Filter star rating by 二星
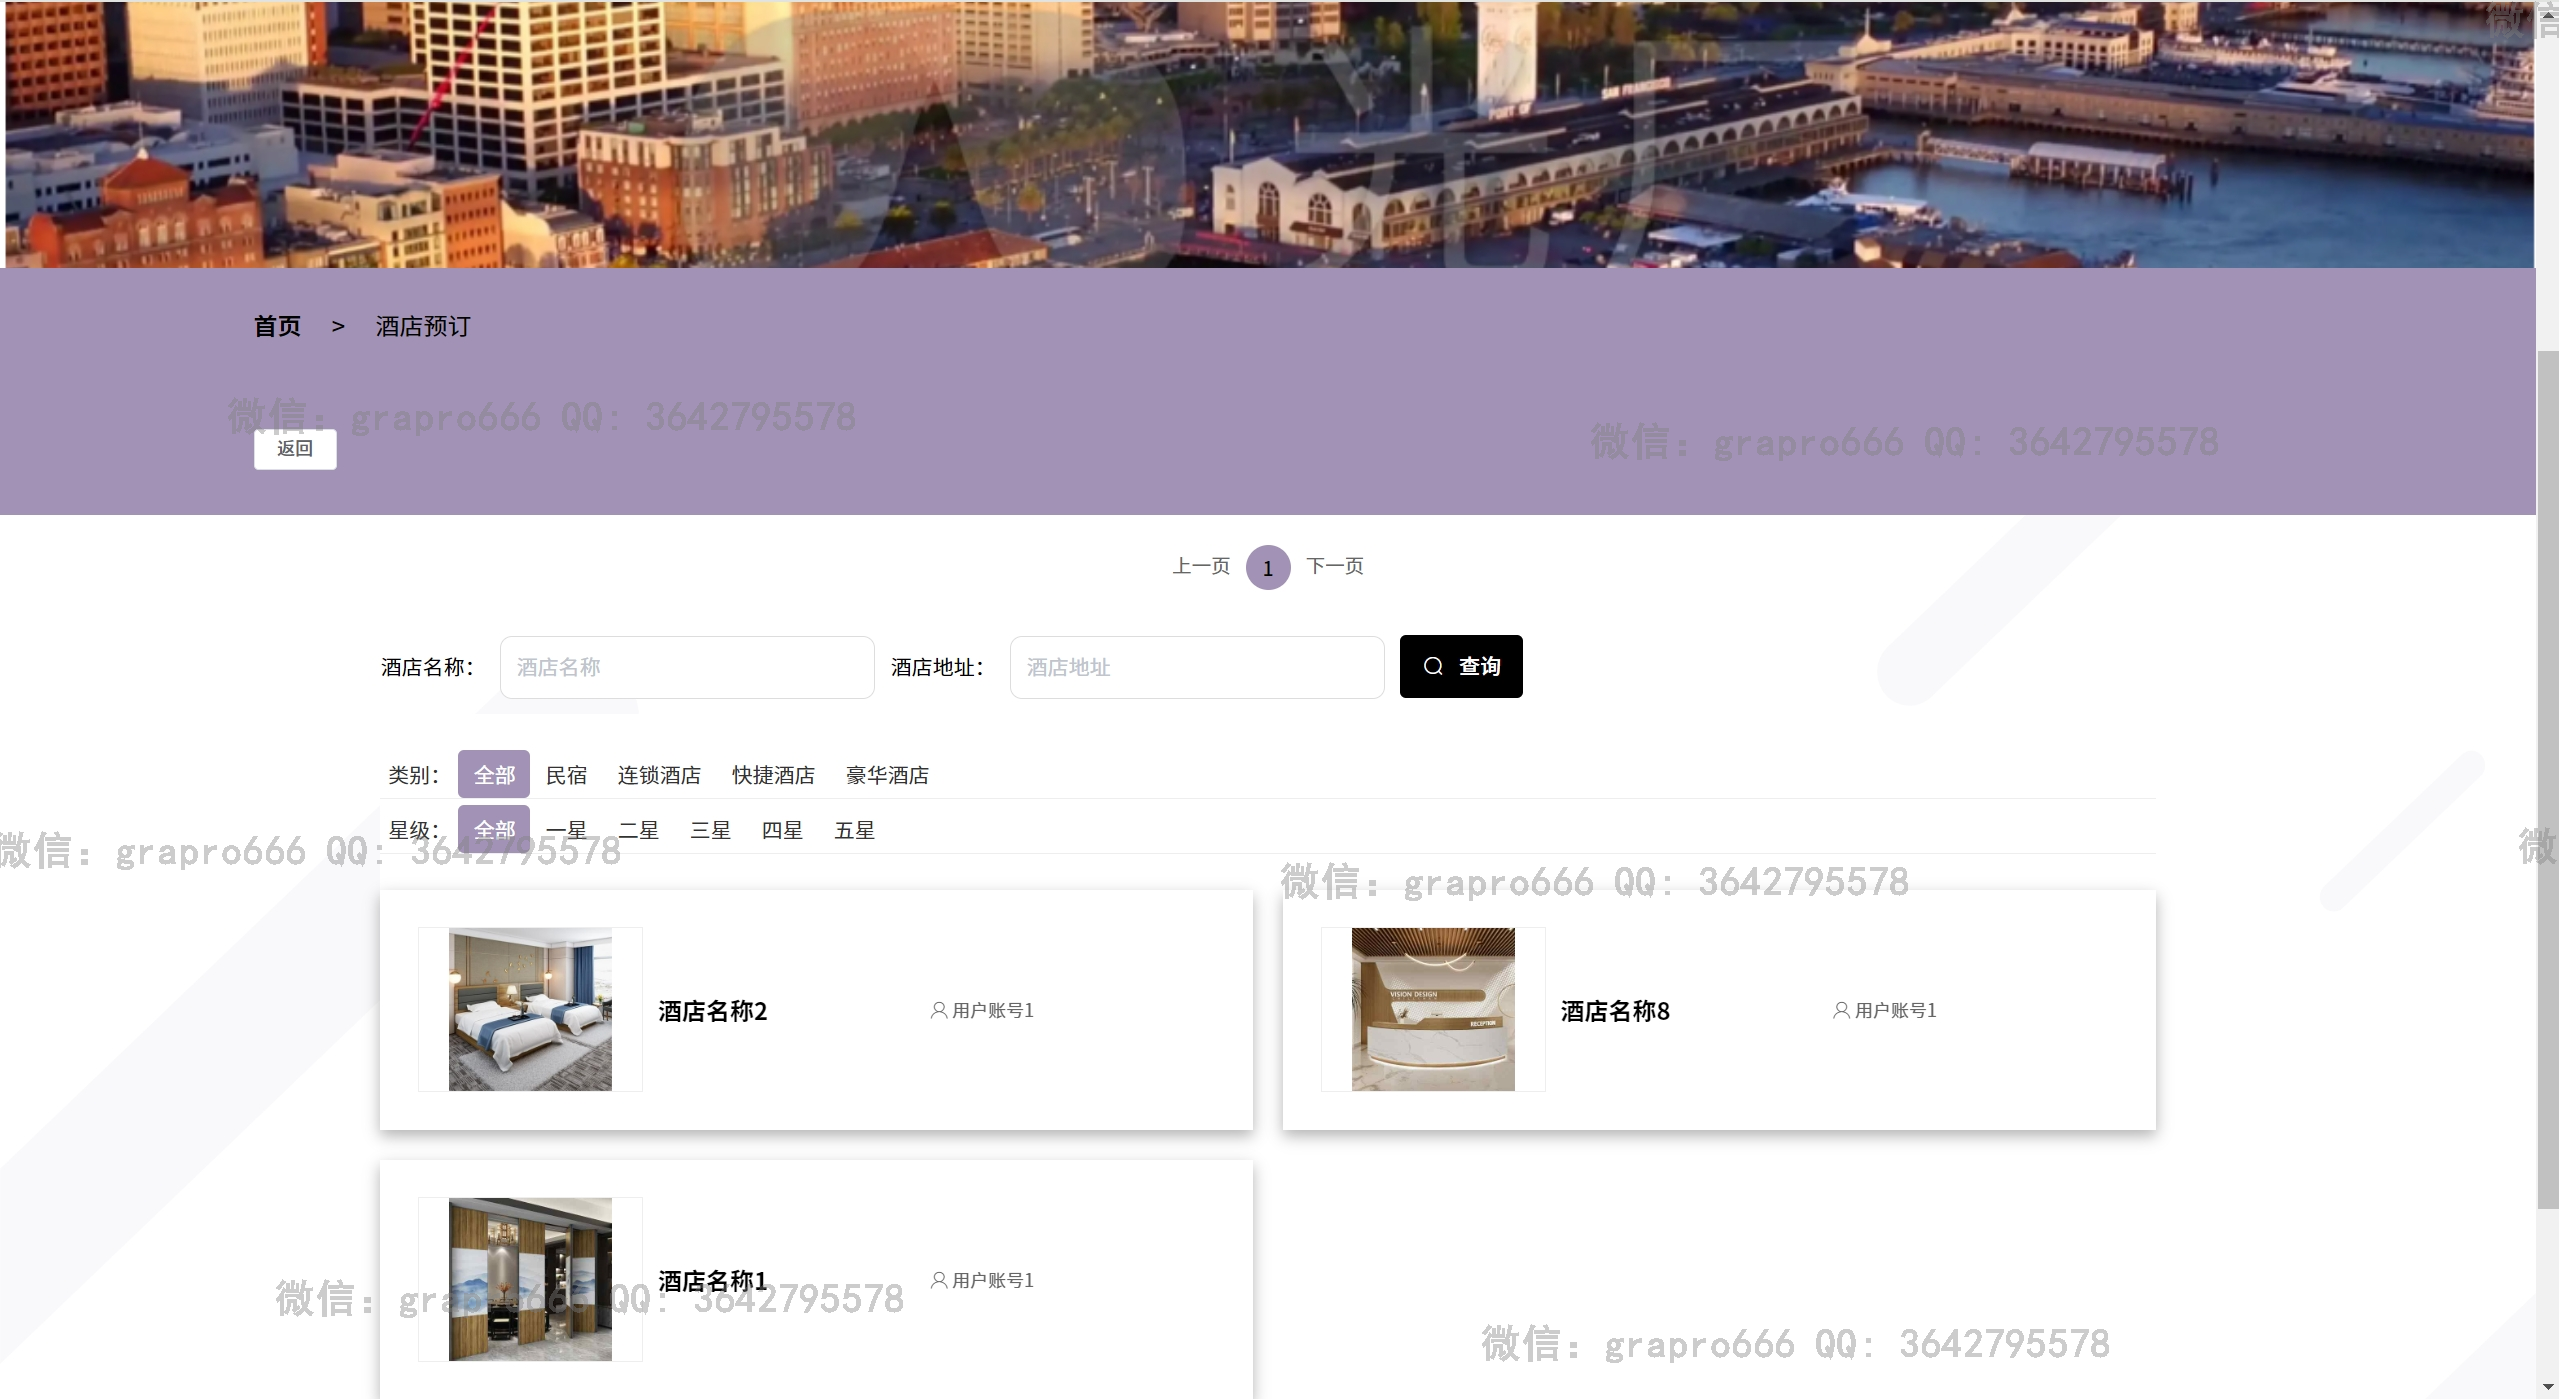2559x1399 pixels. 638,830
